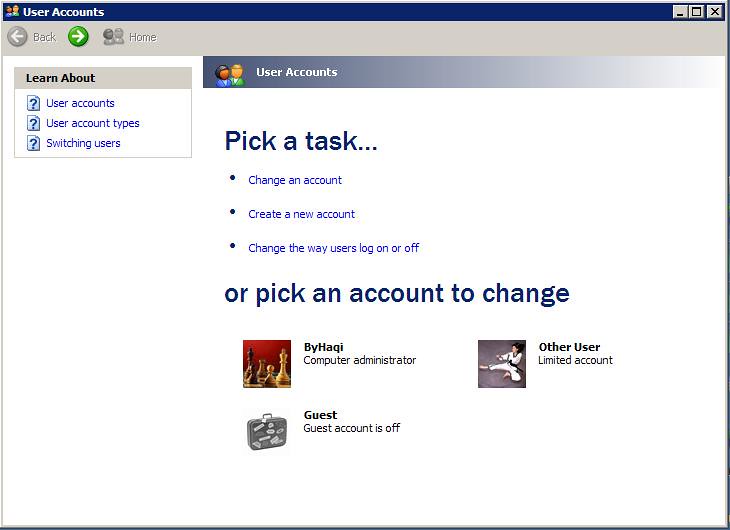Image resolution: width=730 pixels, height=530 pixels.
Task: Click the Learn About panel header
Action: click(x=103, y=78)
